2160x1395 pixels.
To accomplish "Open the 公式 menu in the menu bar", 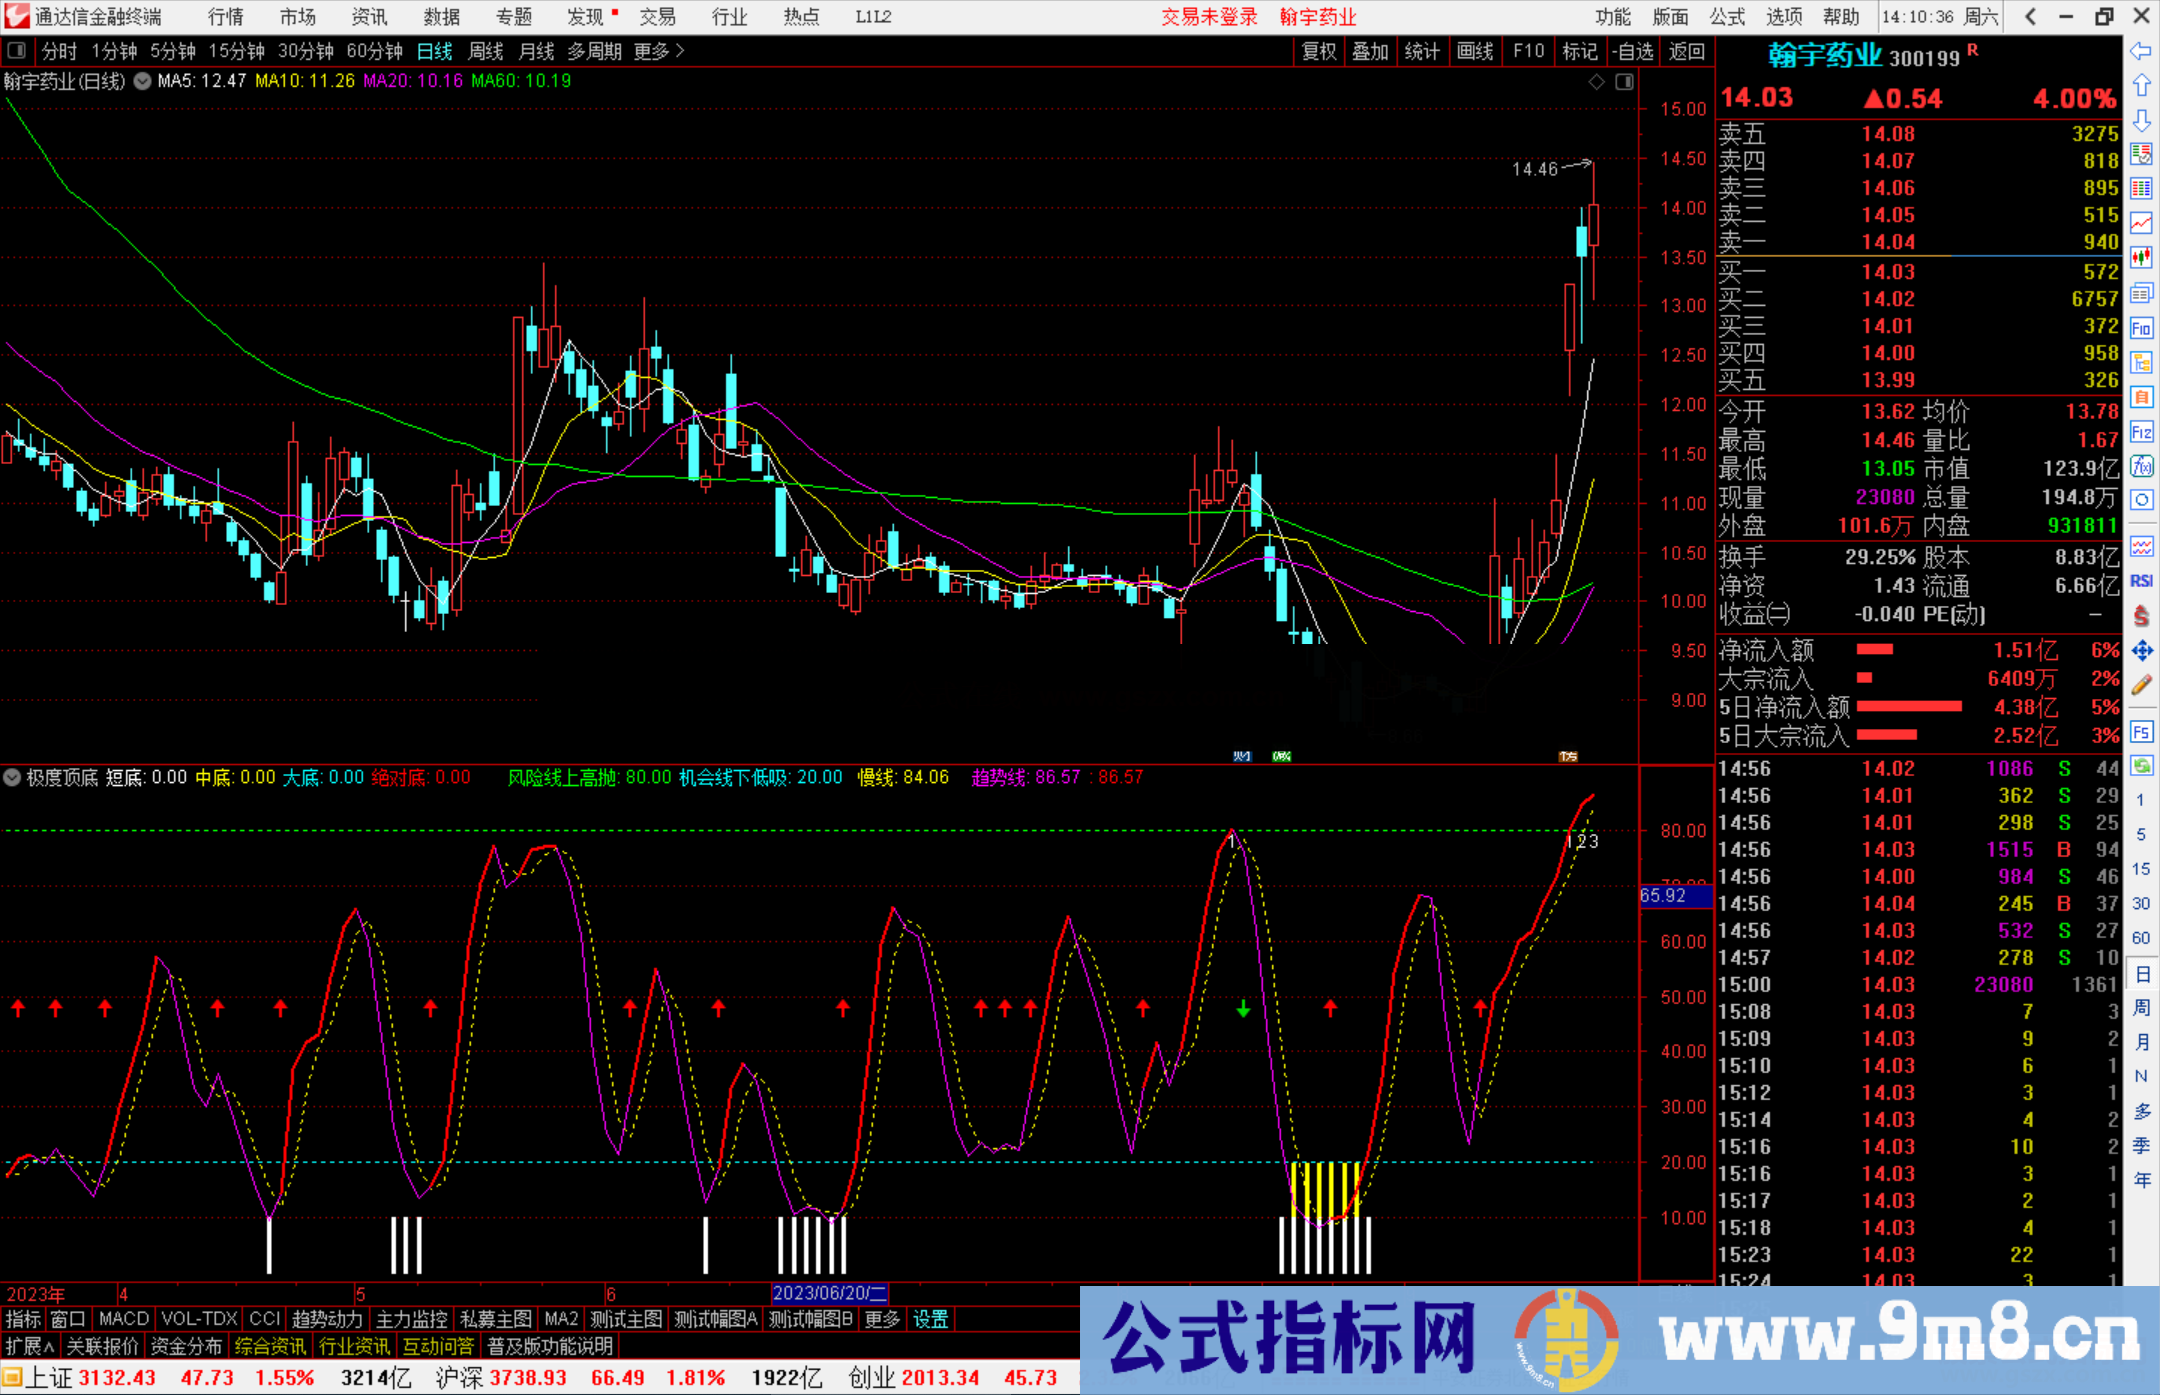I will (x=1725, y=16).
